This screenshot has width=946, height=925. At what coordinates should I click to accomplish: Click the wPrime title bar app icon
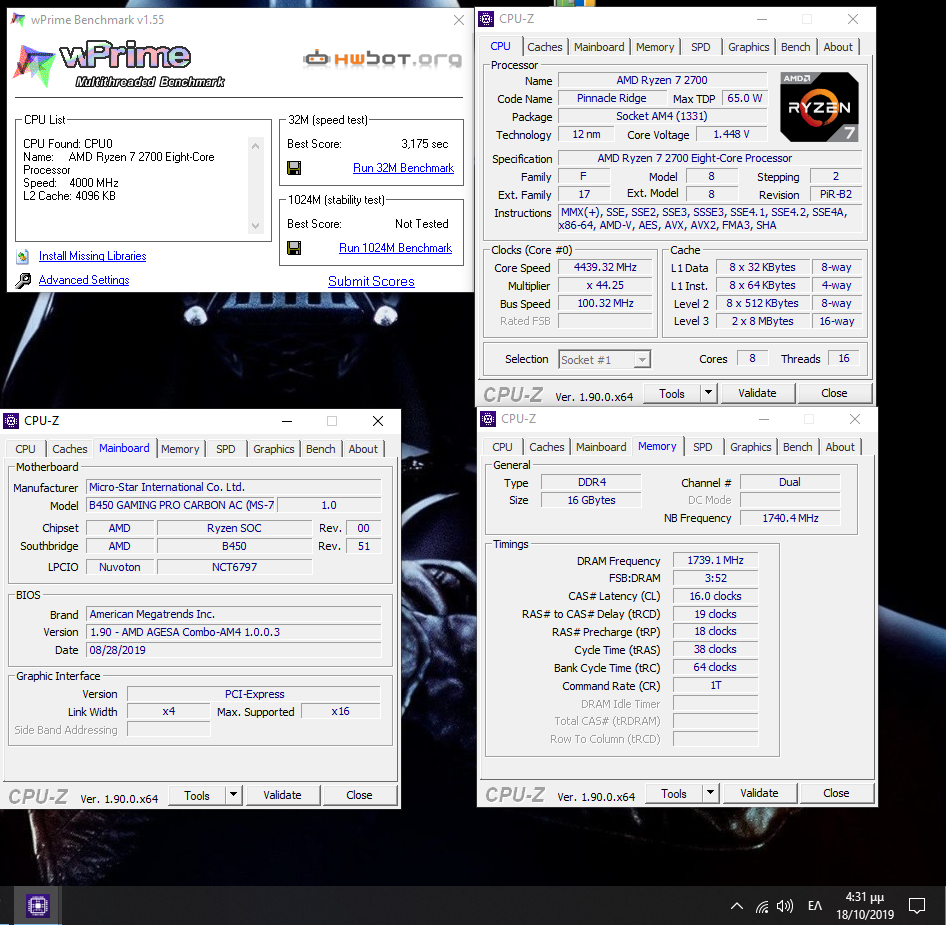[x=19, y=19]
